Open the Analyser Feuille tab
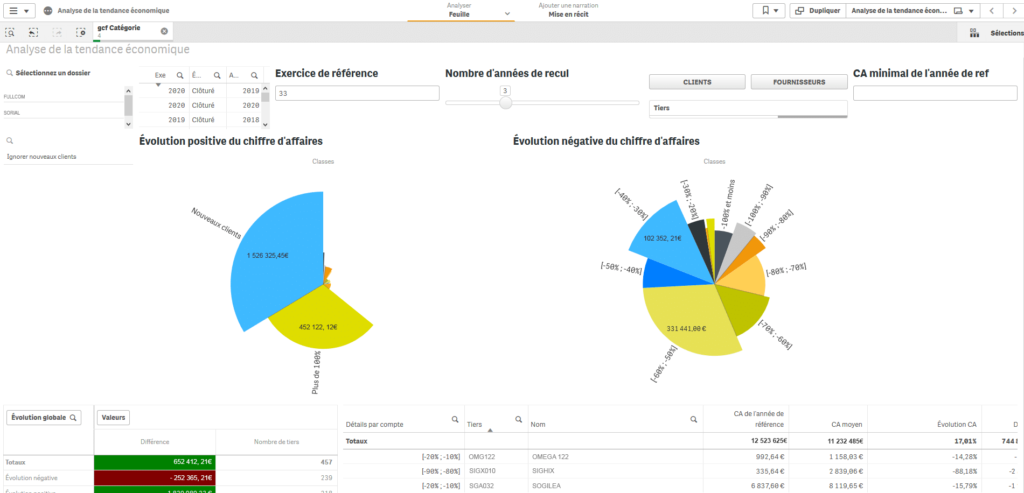Viewport: 1024px width, 493px height. [x=460, y=11]
